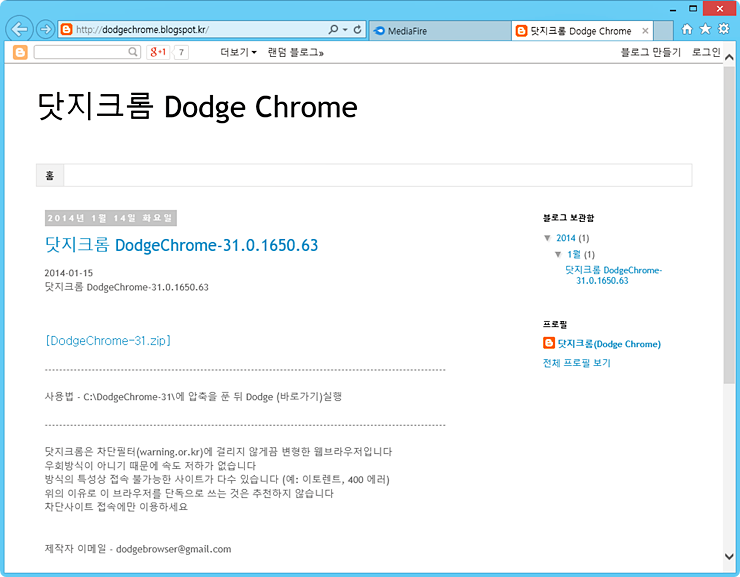Click the email text dodgebrowser@gmail.com

click(x=174, y=549)
